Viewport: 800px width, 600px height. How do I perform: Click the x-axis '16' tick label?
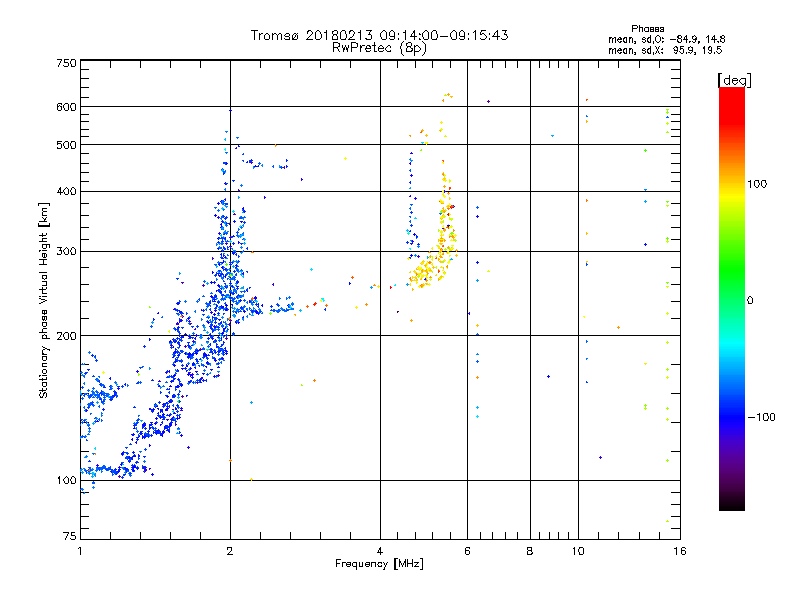click(x=680, y=551)
